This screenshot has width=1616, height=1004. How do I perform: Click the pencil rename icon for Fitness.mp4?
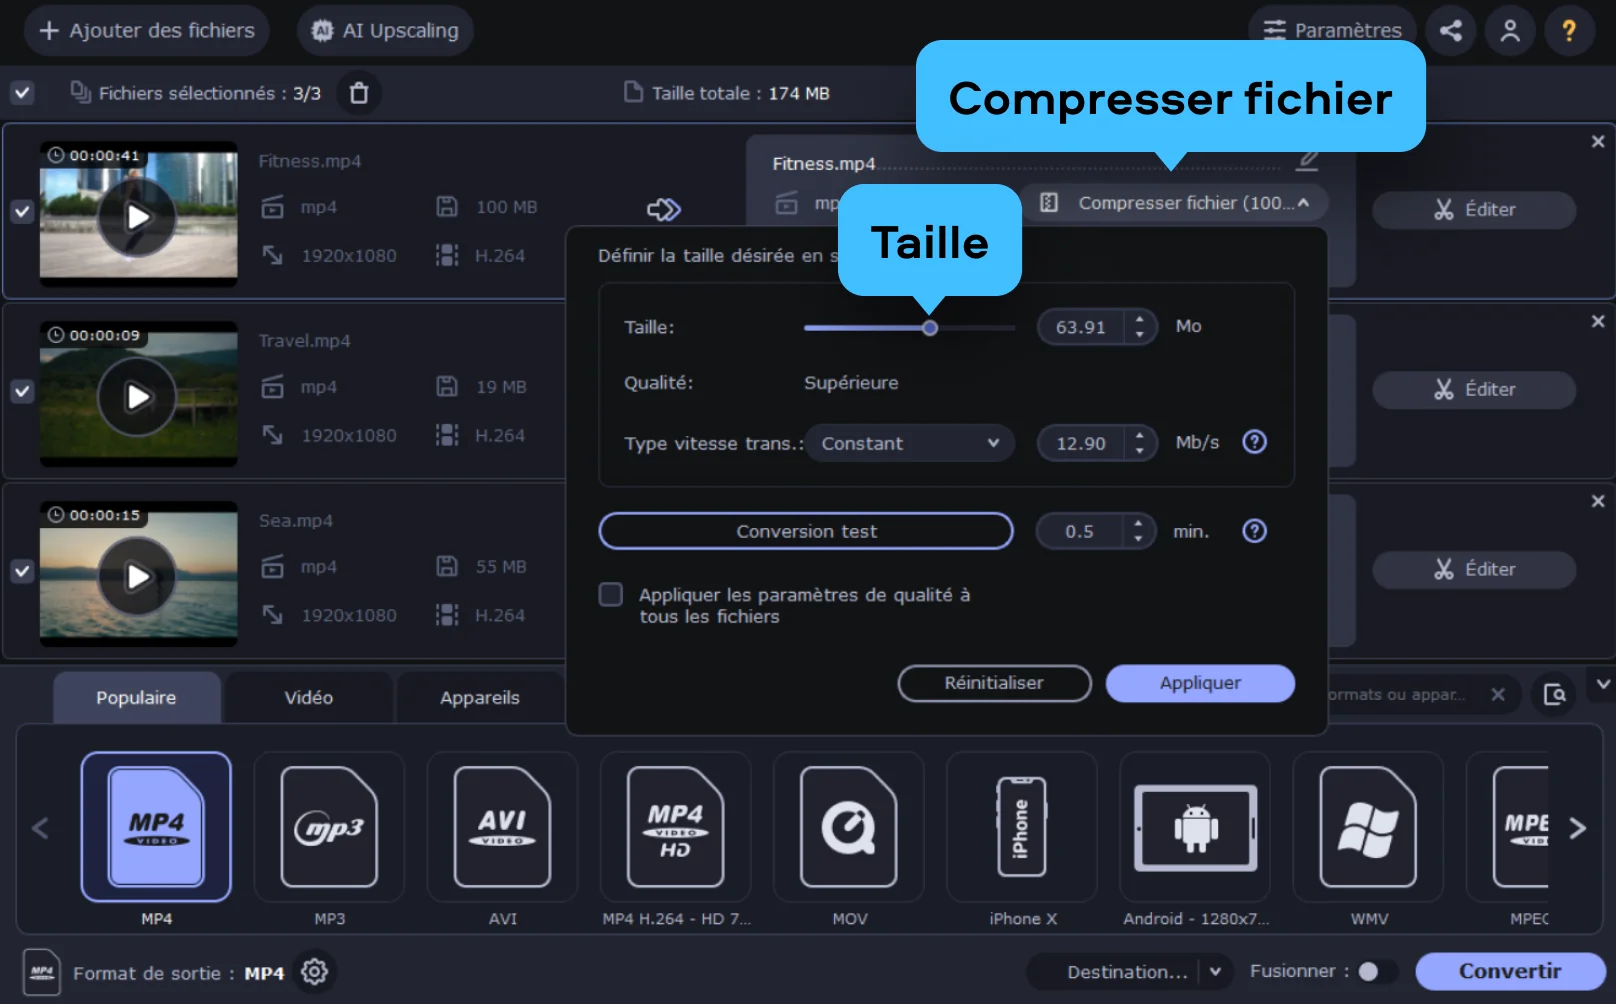point(1307,161)
